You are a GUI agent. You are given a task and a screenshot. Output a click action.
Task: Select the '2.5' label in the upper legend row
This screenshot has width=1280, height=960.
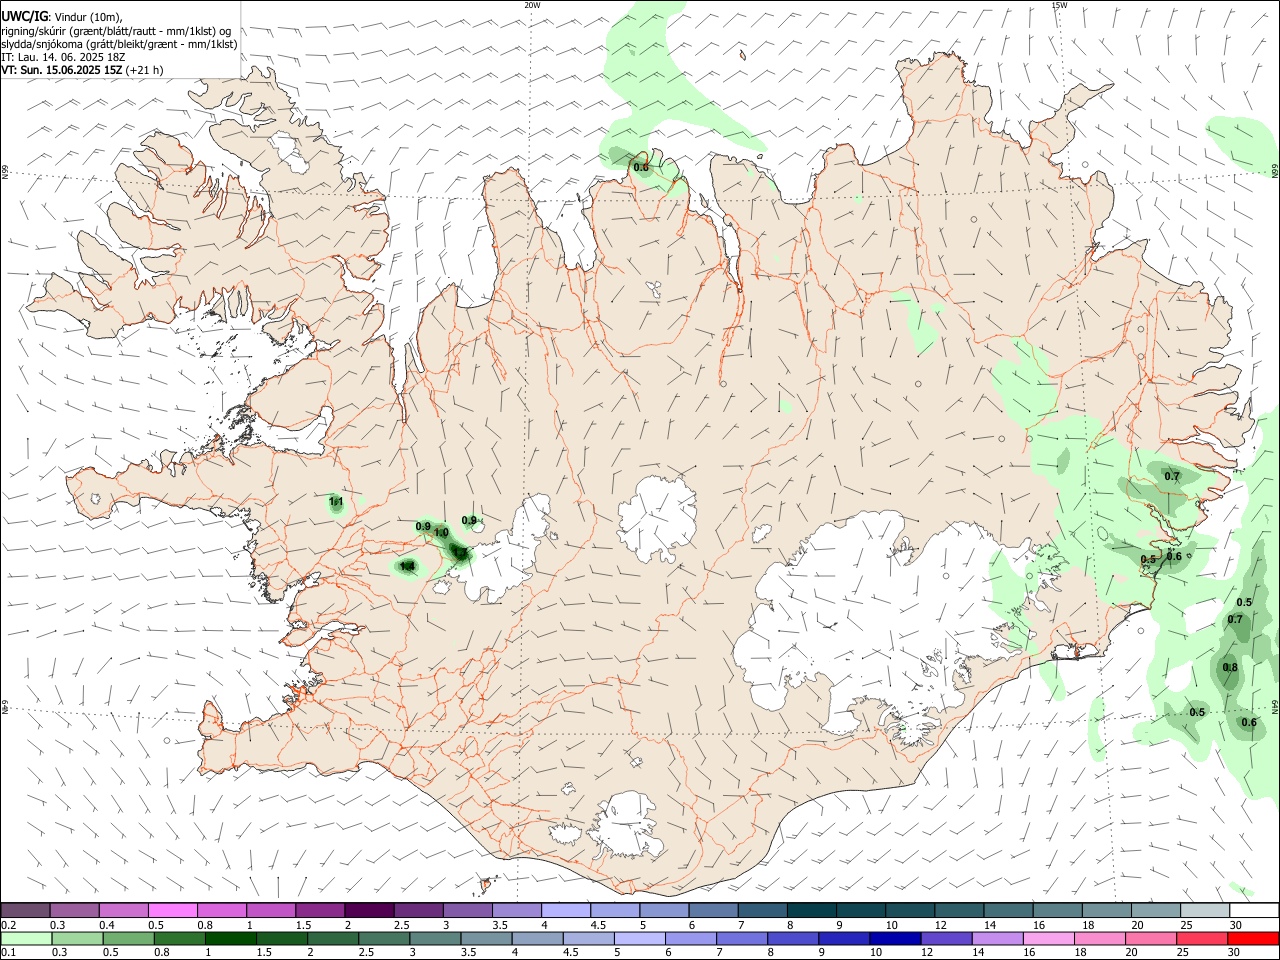click(401, 925)
